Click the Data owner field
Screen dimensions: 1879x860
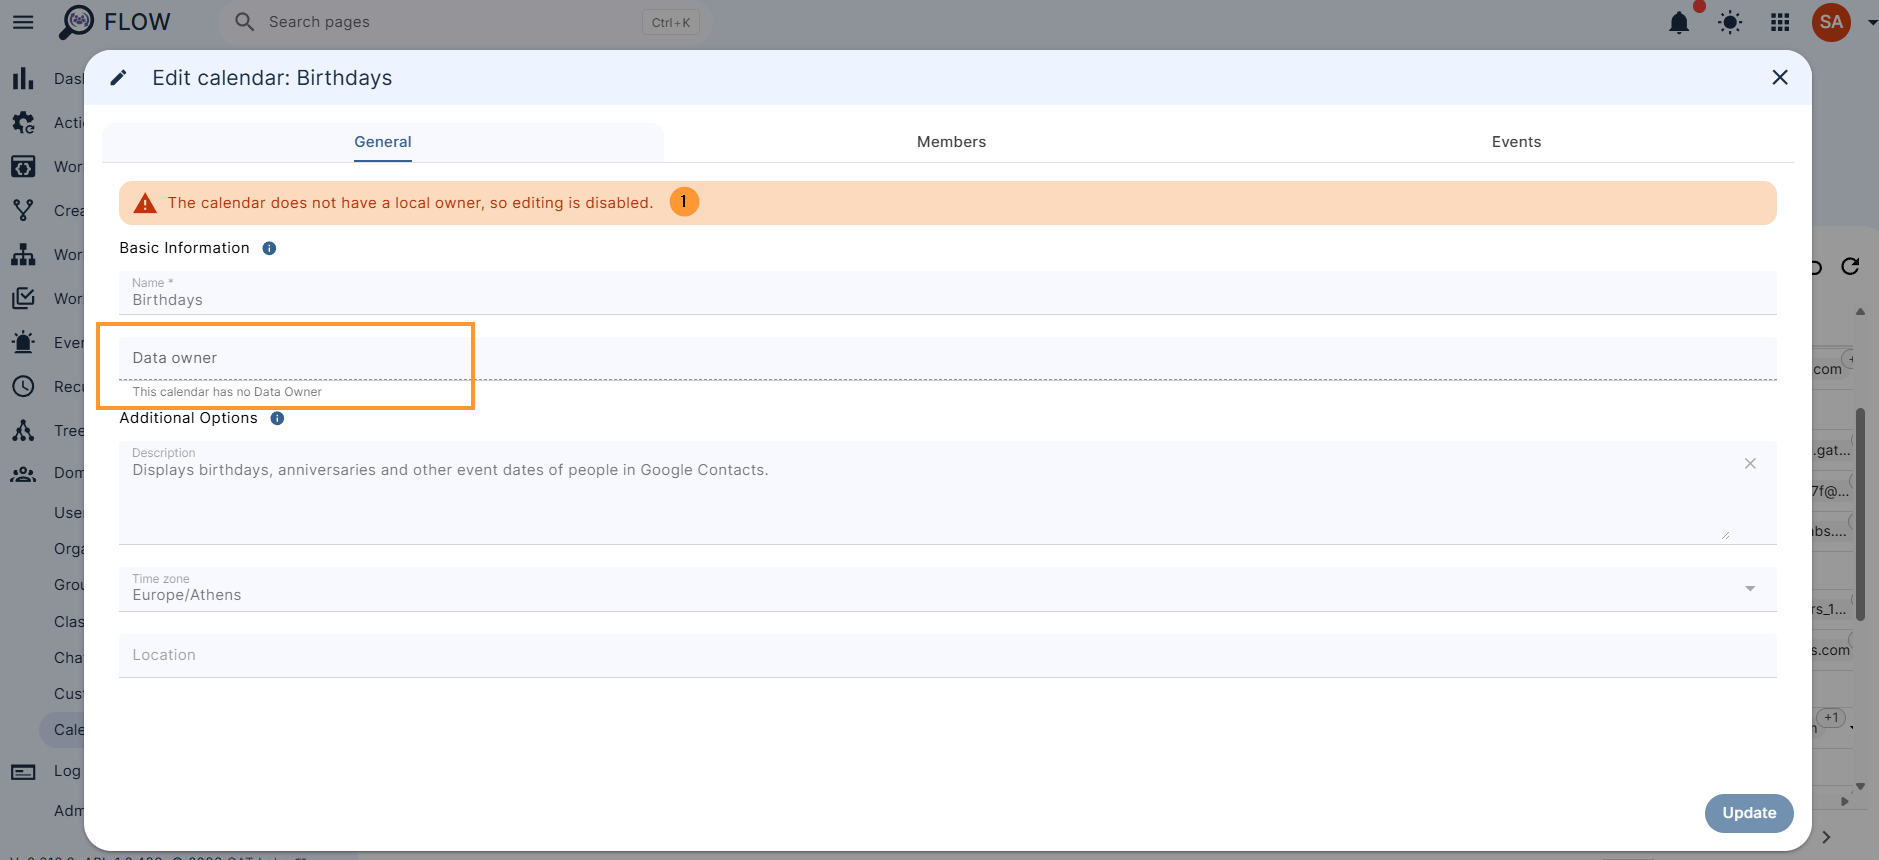(x=947, y=358)
